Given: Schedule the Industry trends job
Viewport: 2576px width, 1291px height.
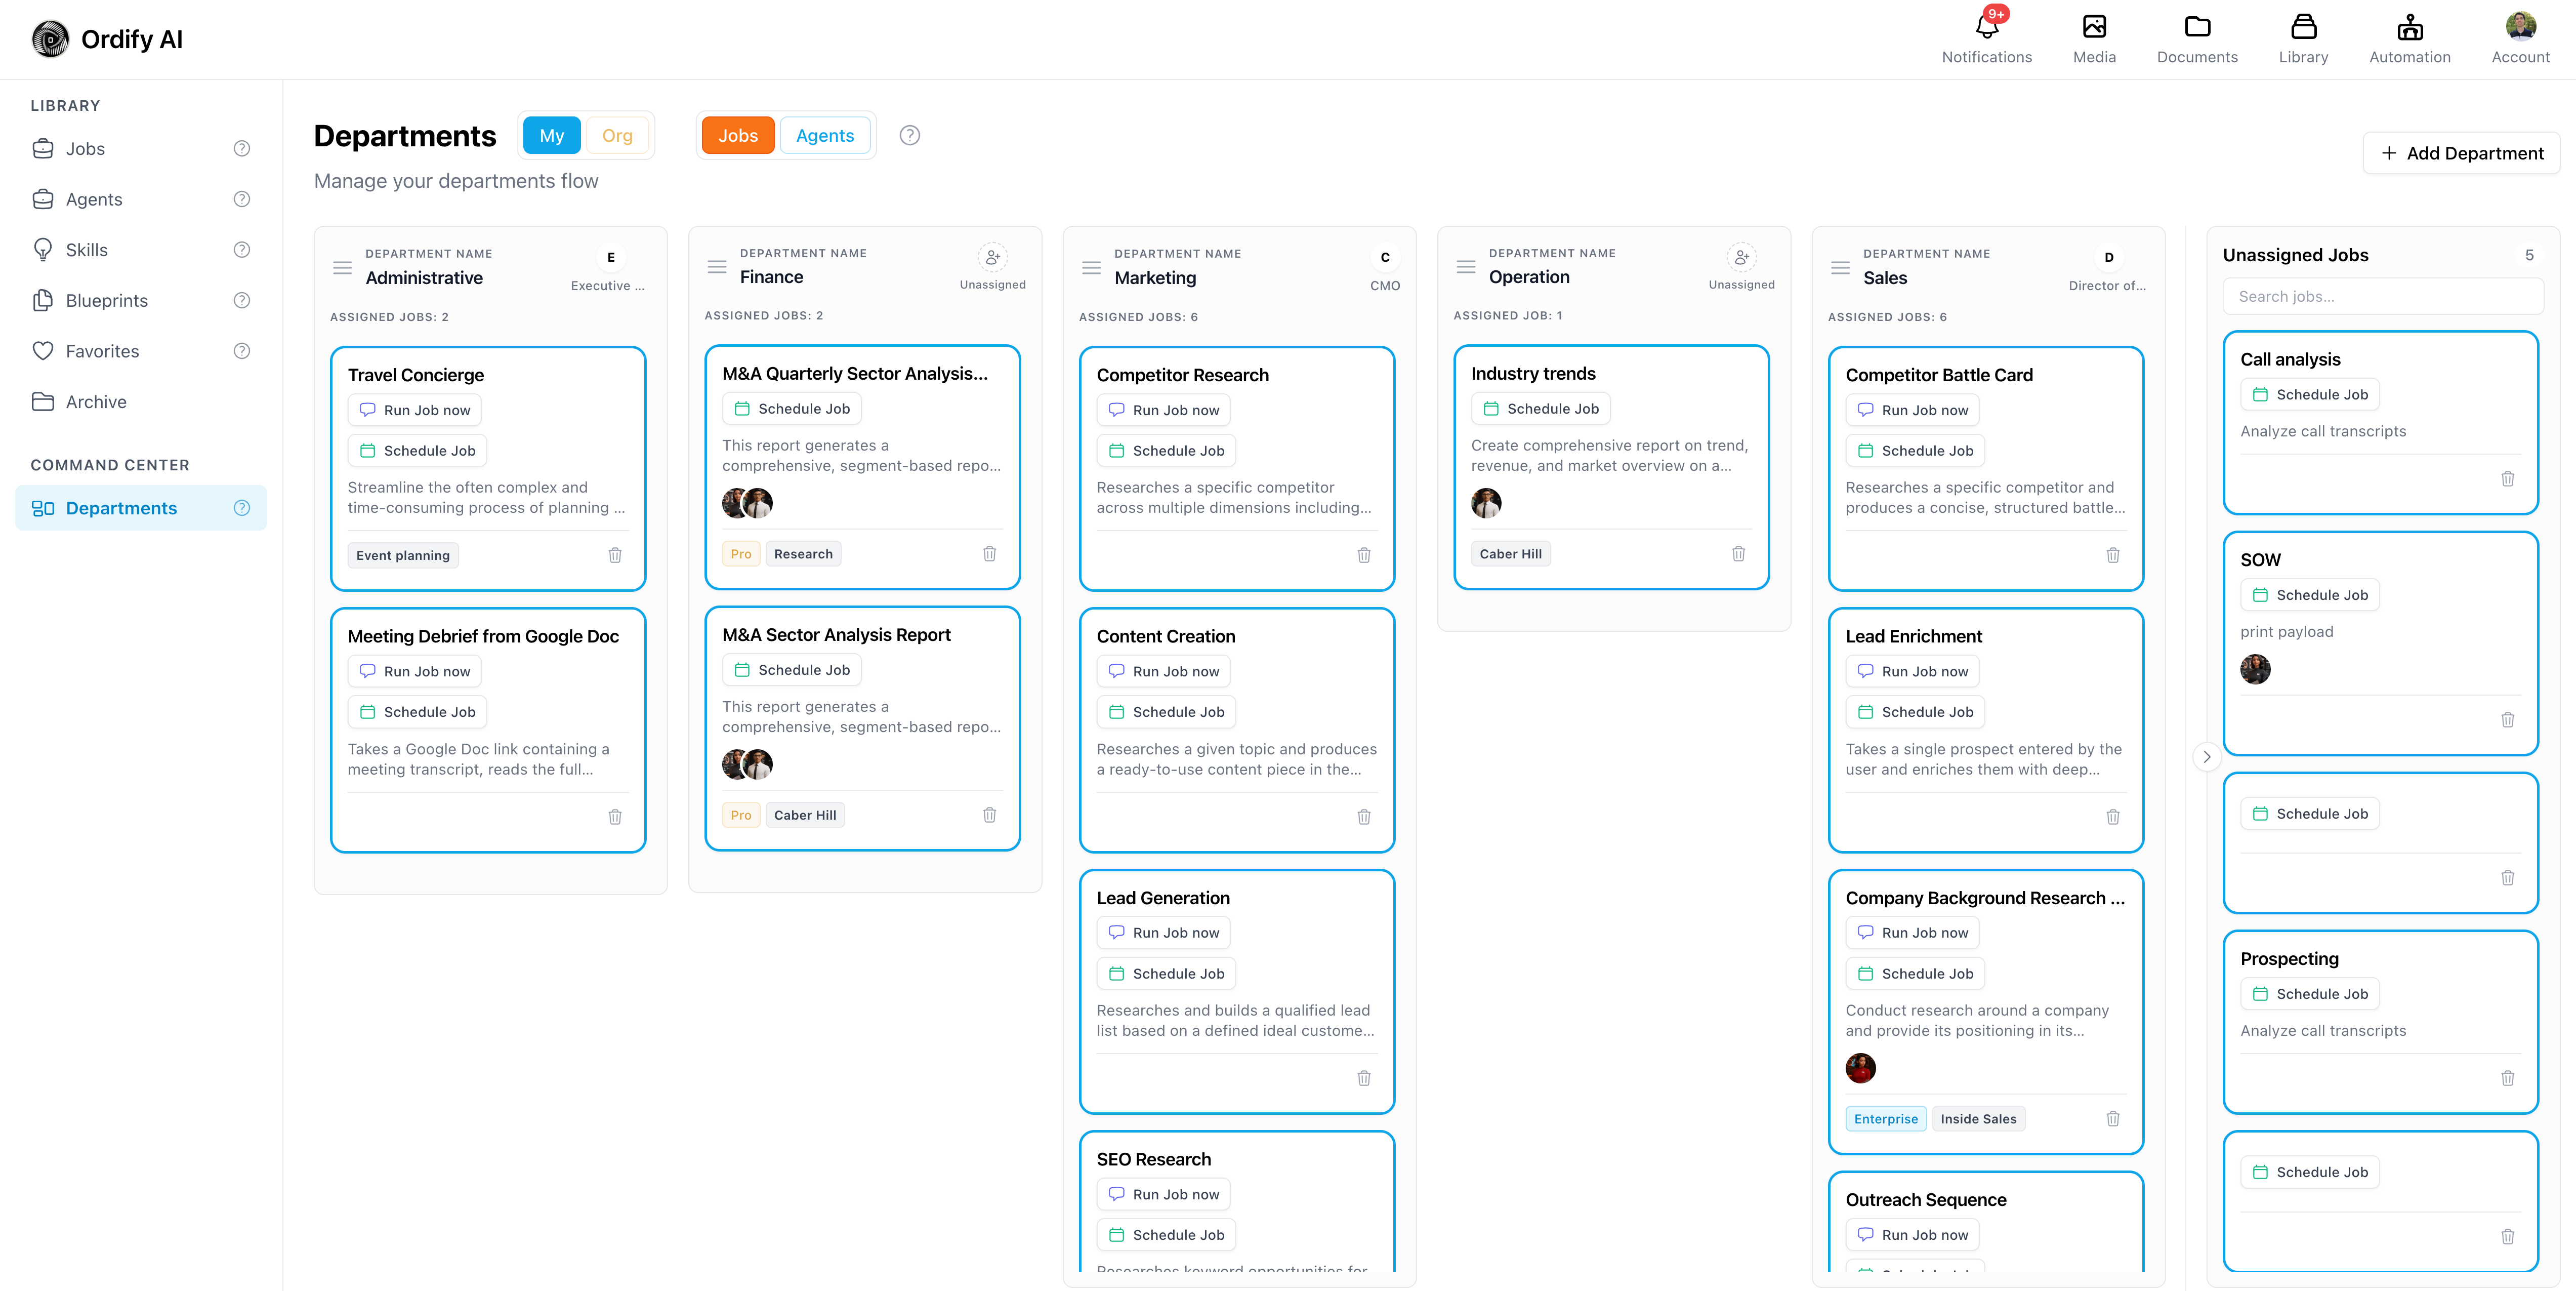Looking at the screenshot, I should 1541,409.
